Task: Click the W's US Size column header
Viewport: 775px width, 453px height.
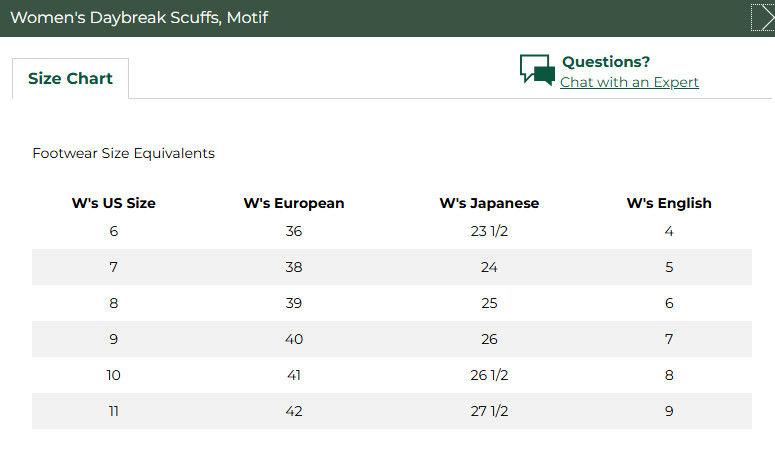Action: (114, 203)
